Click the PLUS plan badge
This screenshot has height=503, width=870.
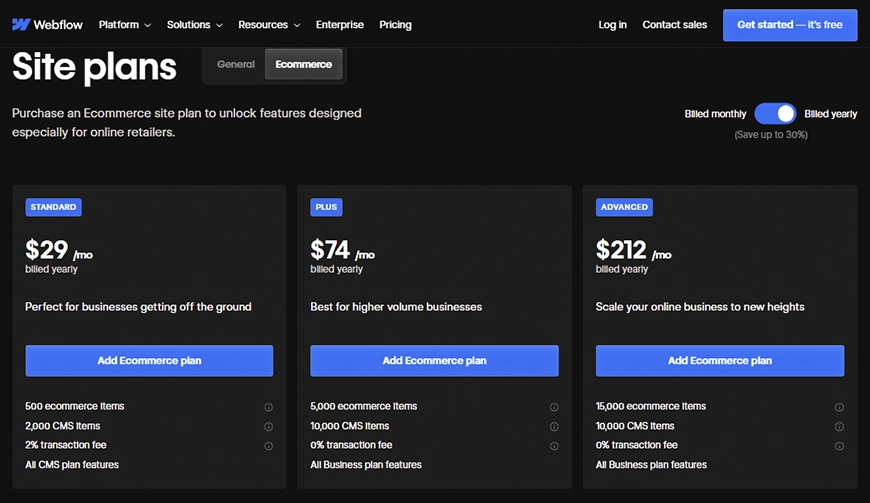326,207
